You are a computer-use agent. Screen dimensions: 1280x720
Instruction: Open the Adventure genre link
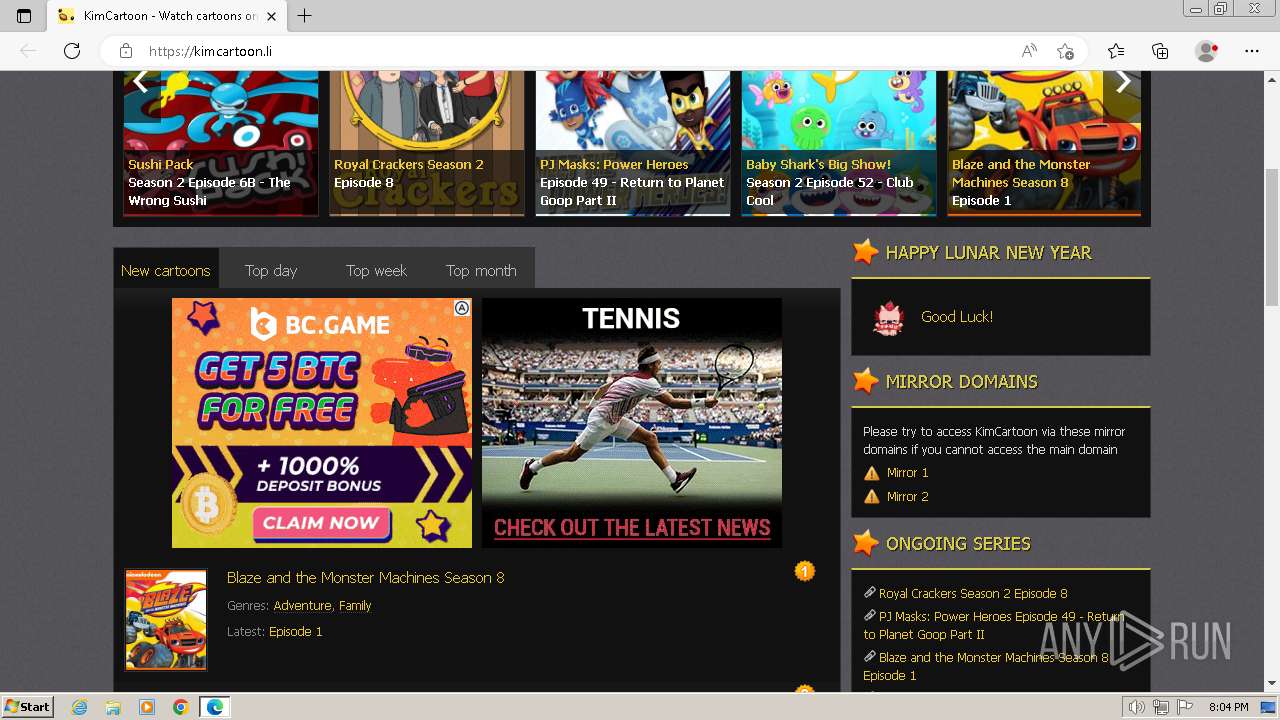click(x=302, y=606)
